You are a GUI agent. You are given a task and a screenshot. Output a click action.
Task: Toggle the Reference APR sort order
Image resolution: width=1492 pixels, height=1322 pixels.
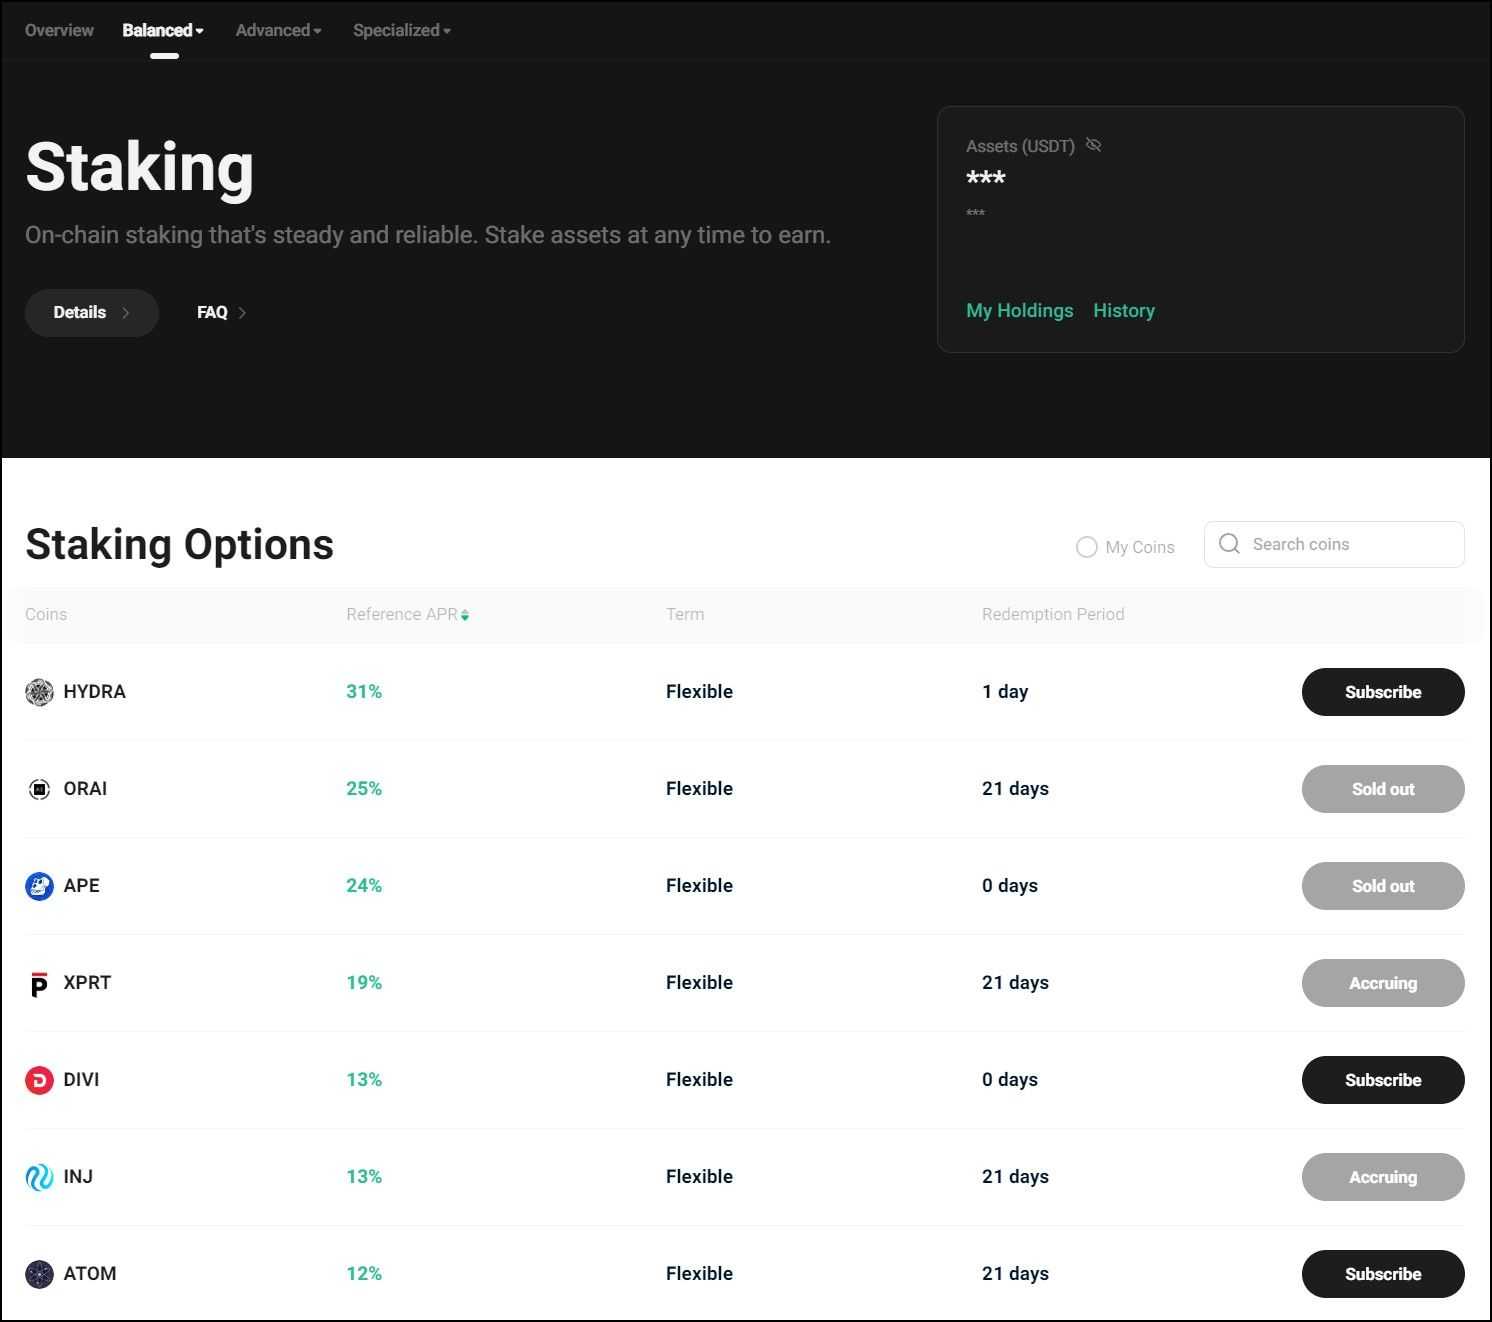tap(465, 614)
